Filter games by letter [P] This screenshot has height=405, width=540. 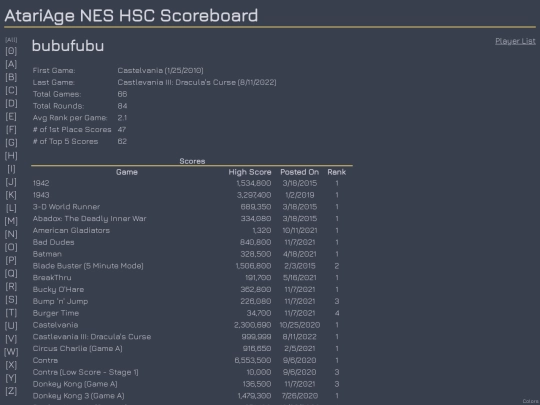tap(11, 260)
